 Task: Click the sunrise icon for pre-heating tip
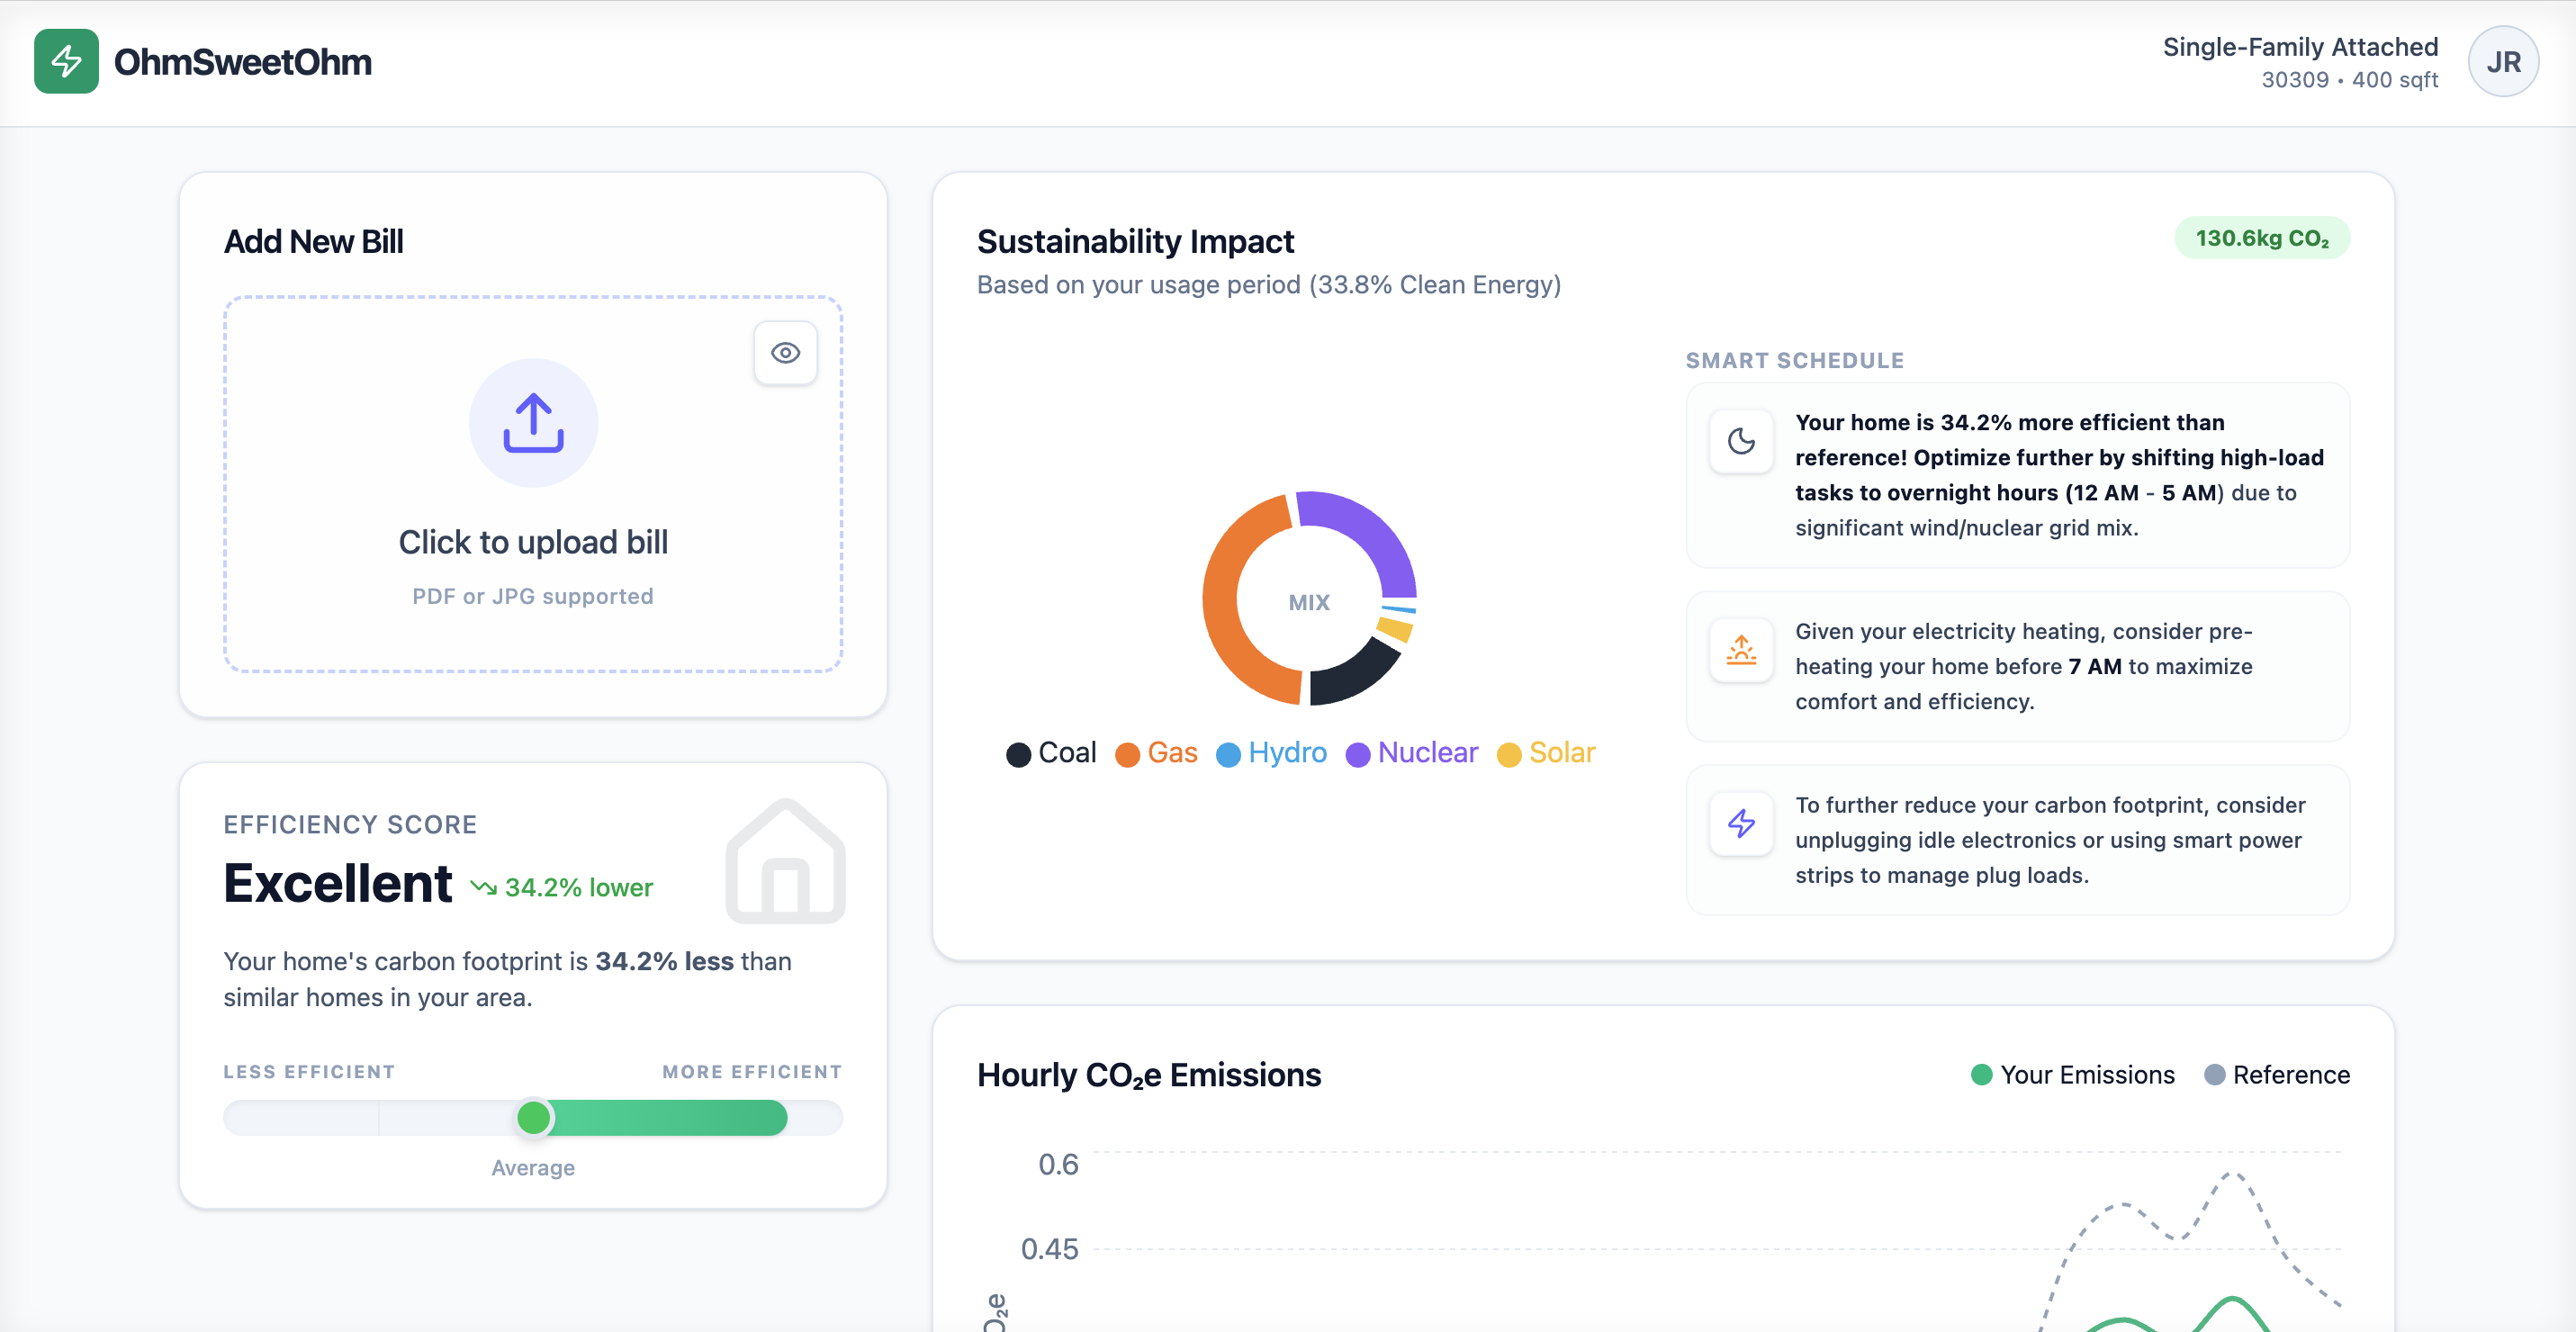pos(1741,650)
